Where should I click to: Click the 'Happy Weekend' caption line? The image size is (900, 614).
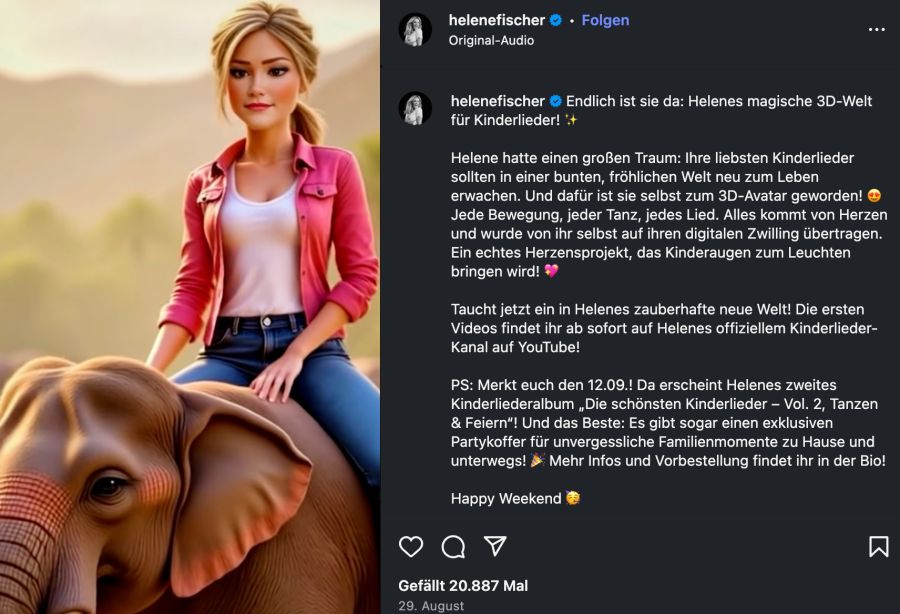tap(506, 498)
